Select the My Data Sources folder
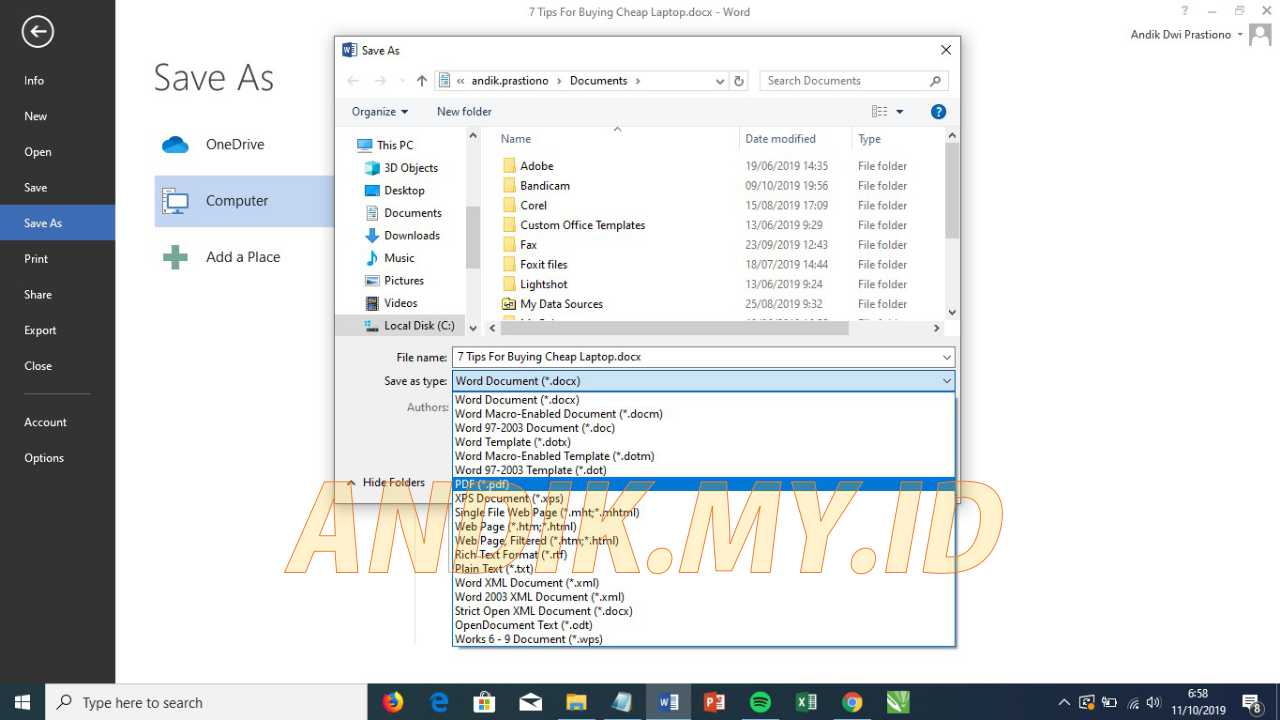The image size is (1280, 720). [x=561, y=304]
